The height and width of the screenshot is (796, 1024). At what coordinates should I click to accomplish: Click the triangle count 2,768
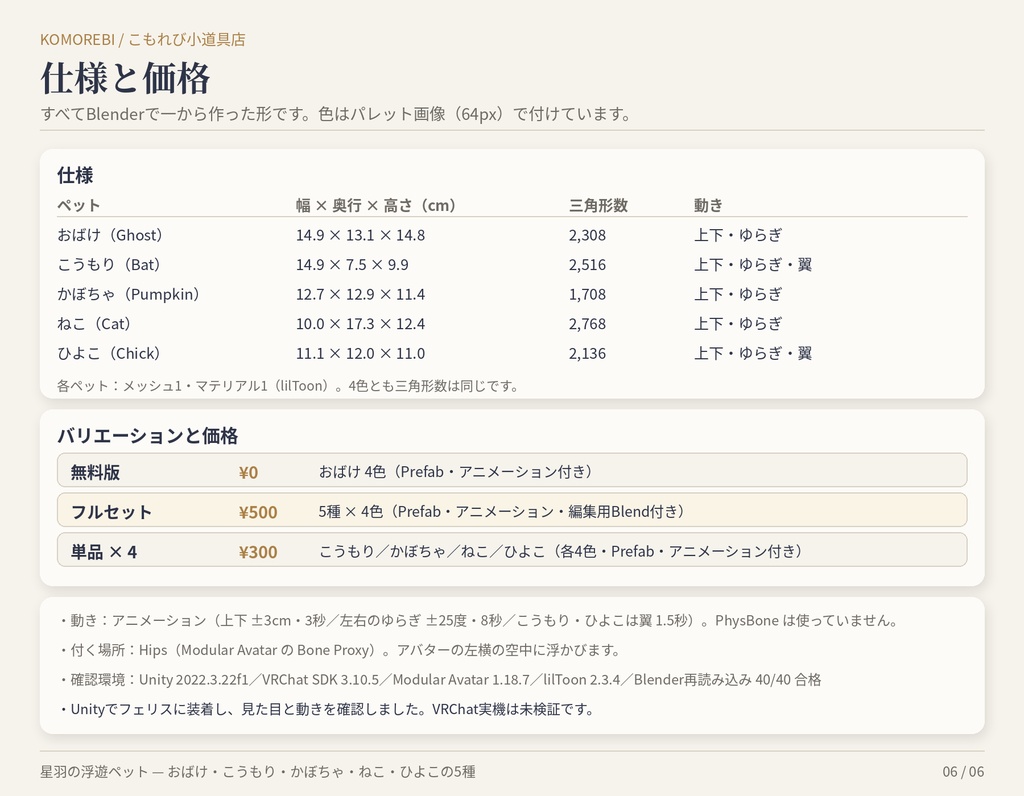tap(587, 324)
